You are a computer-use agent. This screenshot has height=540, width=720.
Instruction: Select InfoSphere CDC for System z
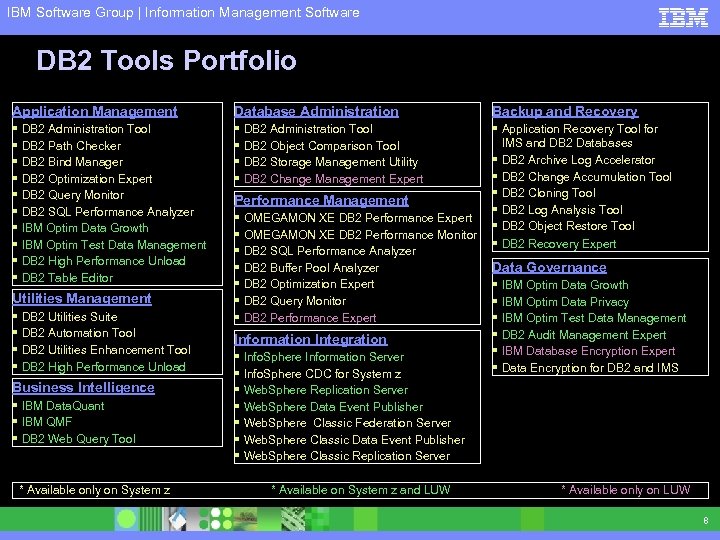point(323,374)
